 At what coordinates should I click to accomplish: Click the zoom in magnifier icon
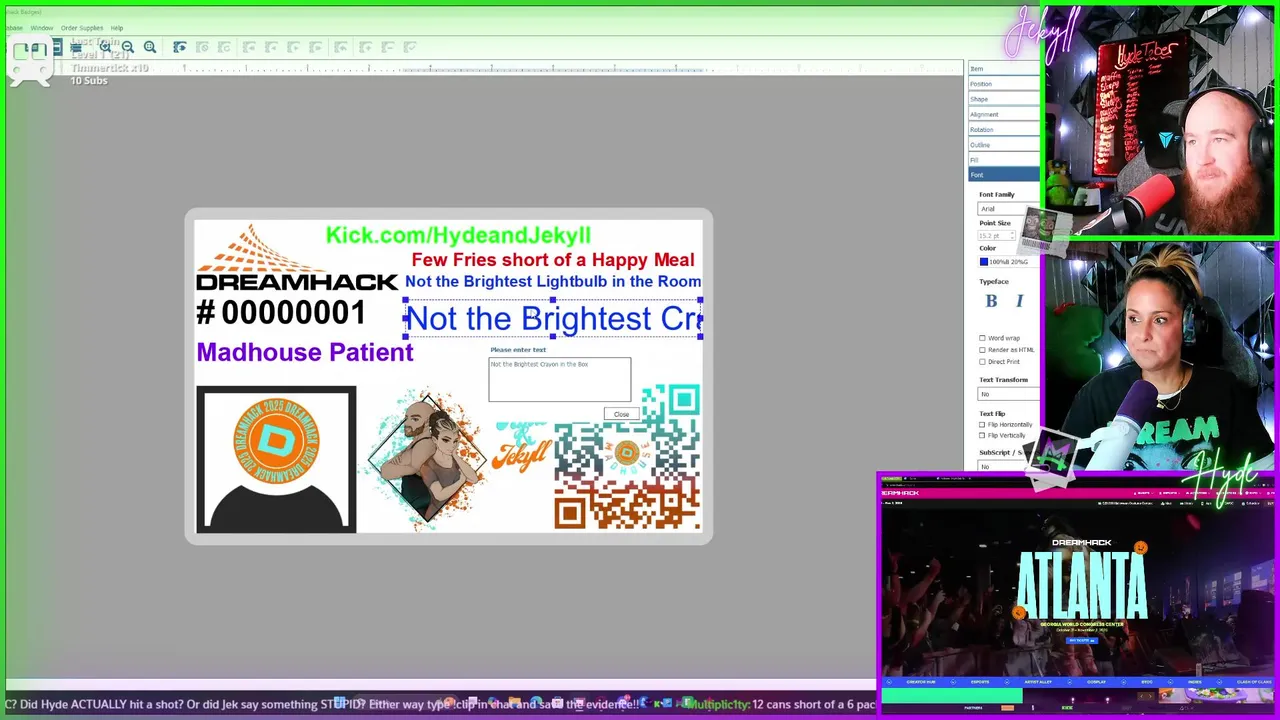pyautogui.click(x=105, y=47)
